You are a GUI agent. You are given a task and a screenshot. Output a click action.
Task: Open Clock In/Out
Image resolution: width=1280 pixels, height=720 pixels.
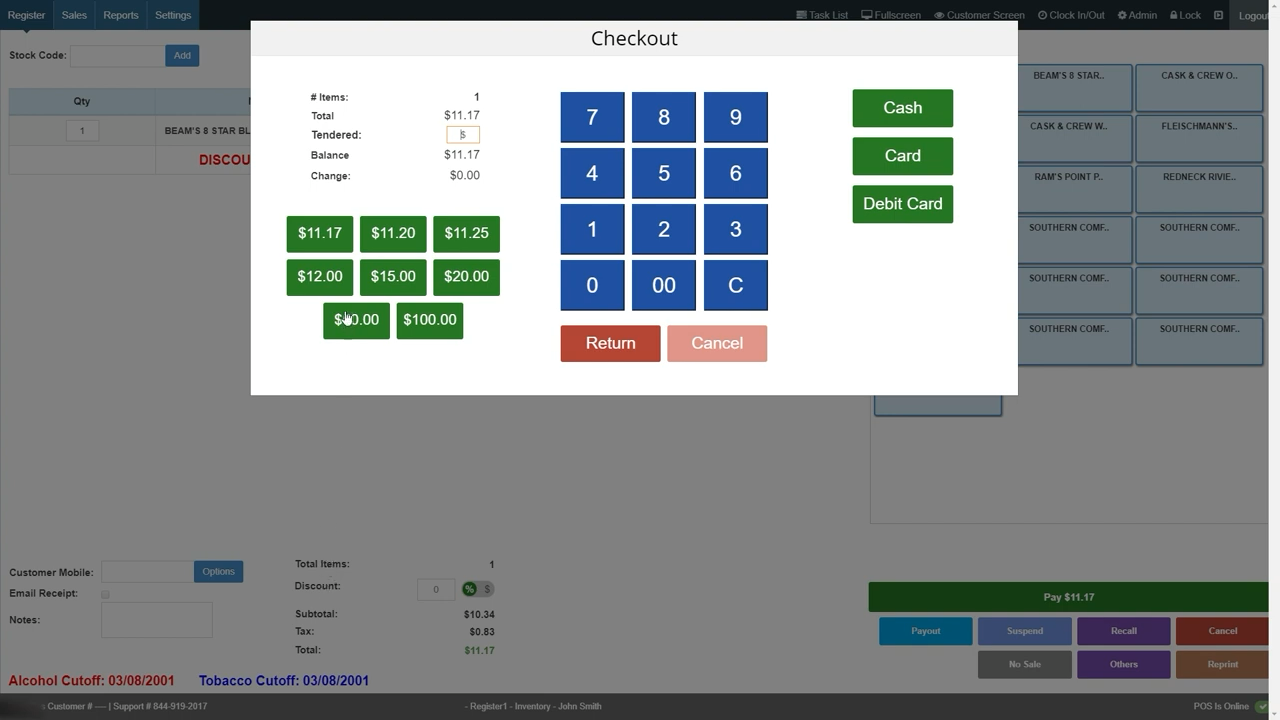pos(1071,15)
